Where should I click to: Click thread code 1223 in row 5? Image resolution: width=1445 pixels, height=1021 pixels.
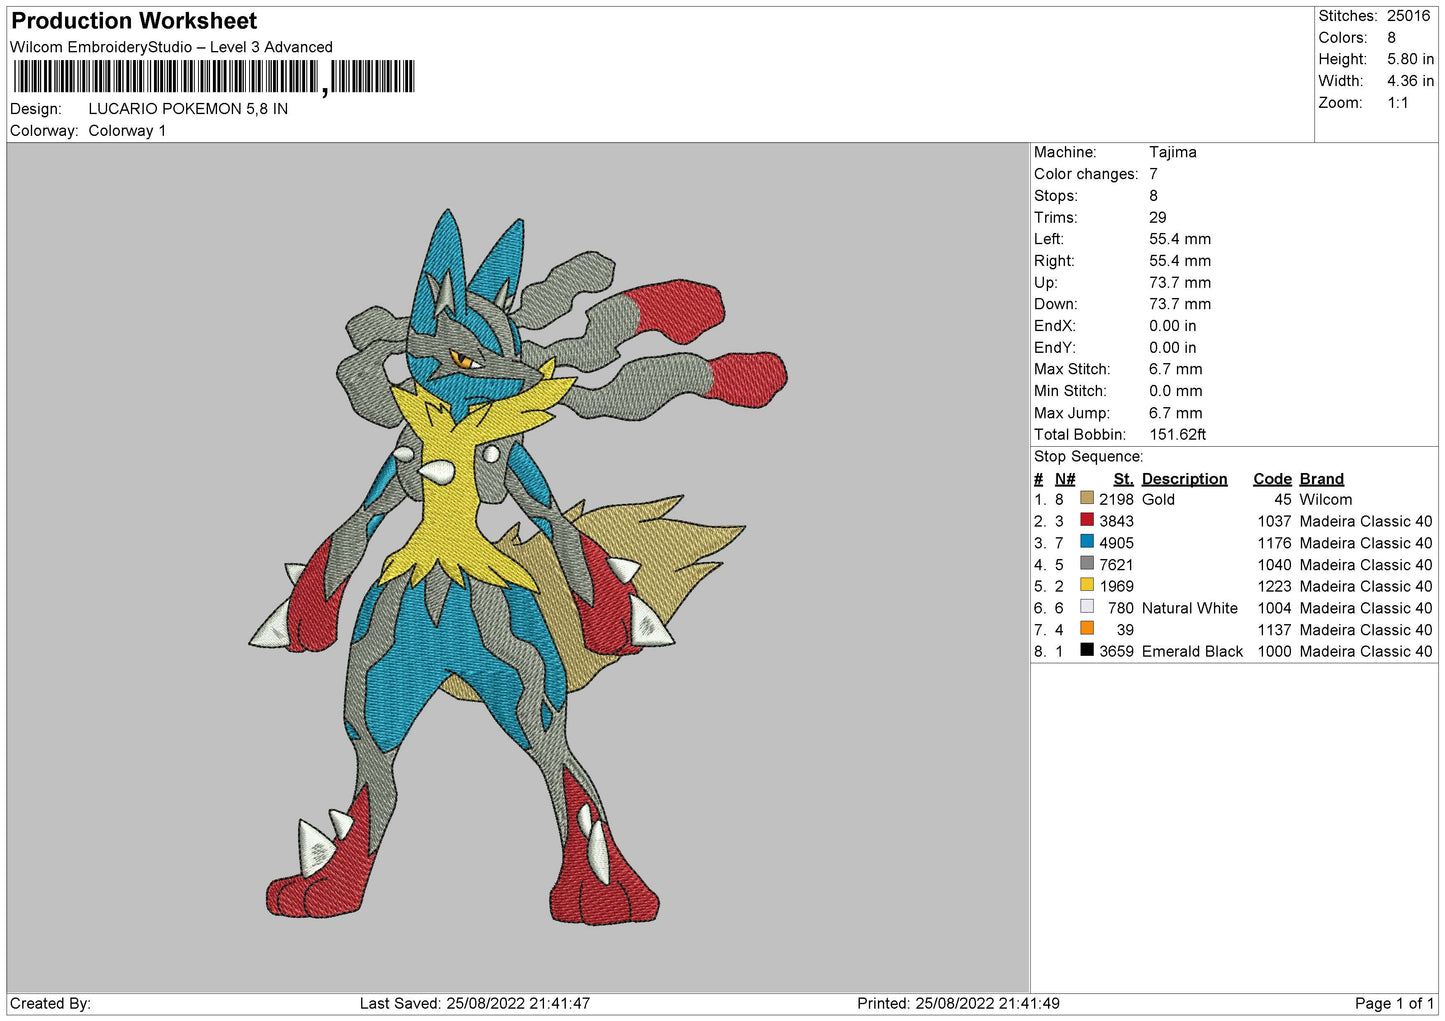tap(1274, 587)
